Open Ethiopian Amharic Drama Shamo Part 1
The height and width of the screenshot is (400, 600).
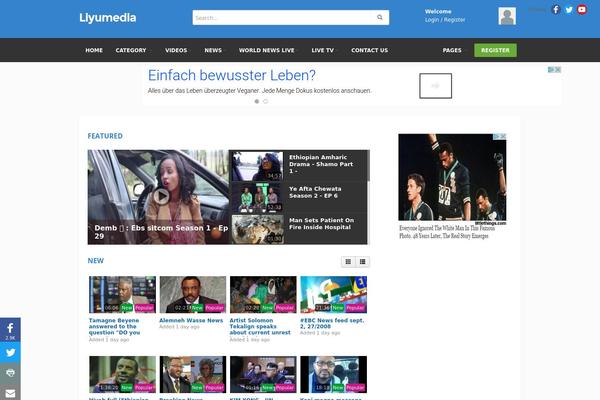(321, 164)
